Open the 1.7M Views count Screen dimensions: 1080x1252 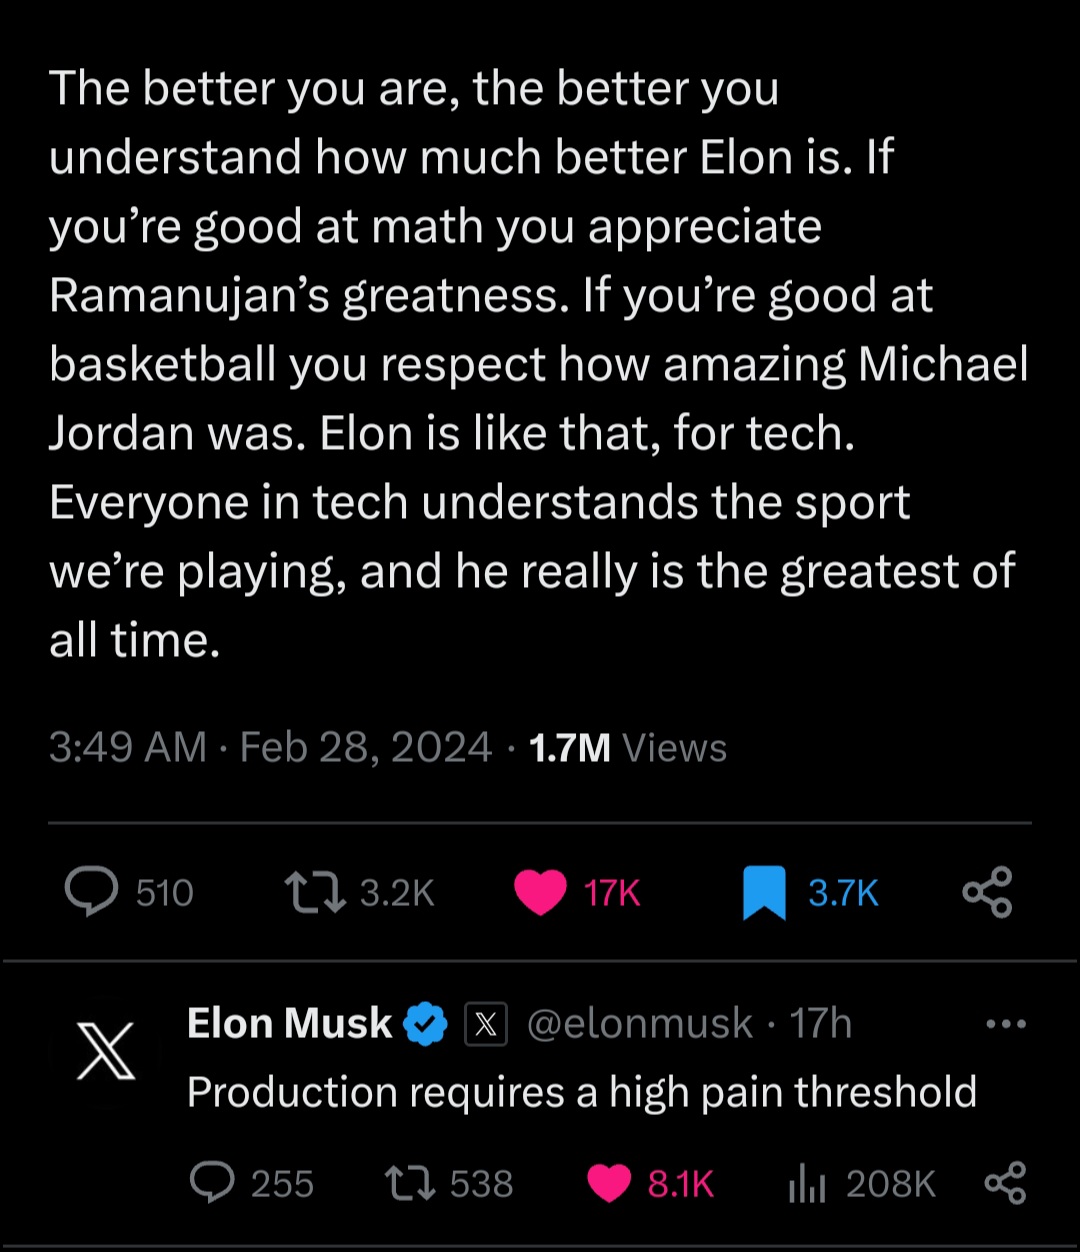coord(627,748)
